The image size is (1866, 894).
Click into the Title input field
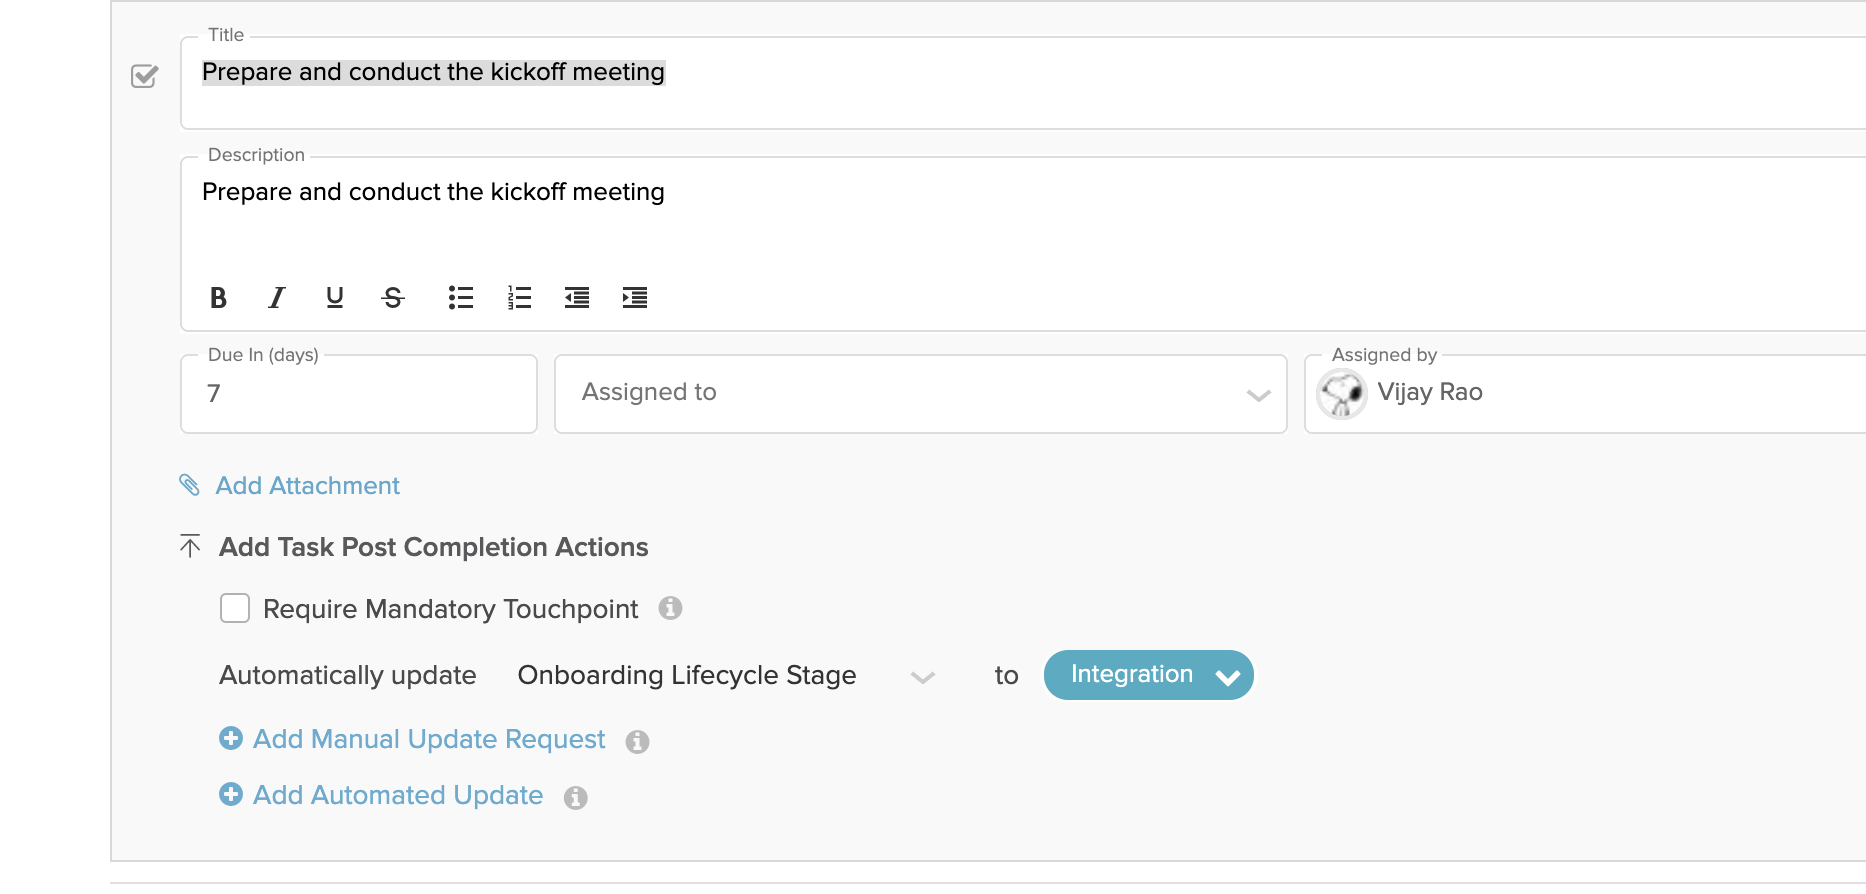(x=1023, y=83)
